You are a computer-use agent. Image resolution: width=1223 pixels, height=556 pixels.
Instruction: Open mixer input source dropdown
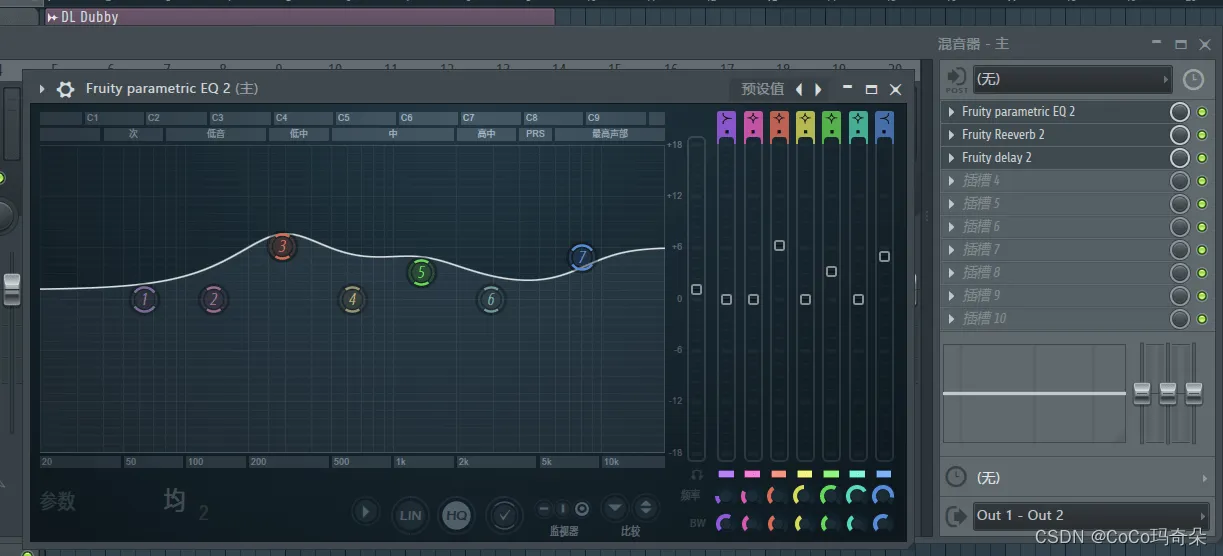1072,79
